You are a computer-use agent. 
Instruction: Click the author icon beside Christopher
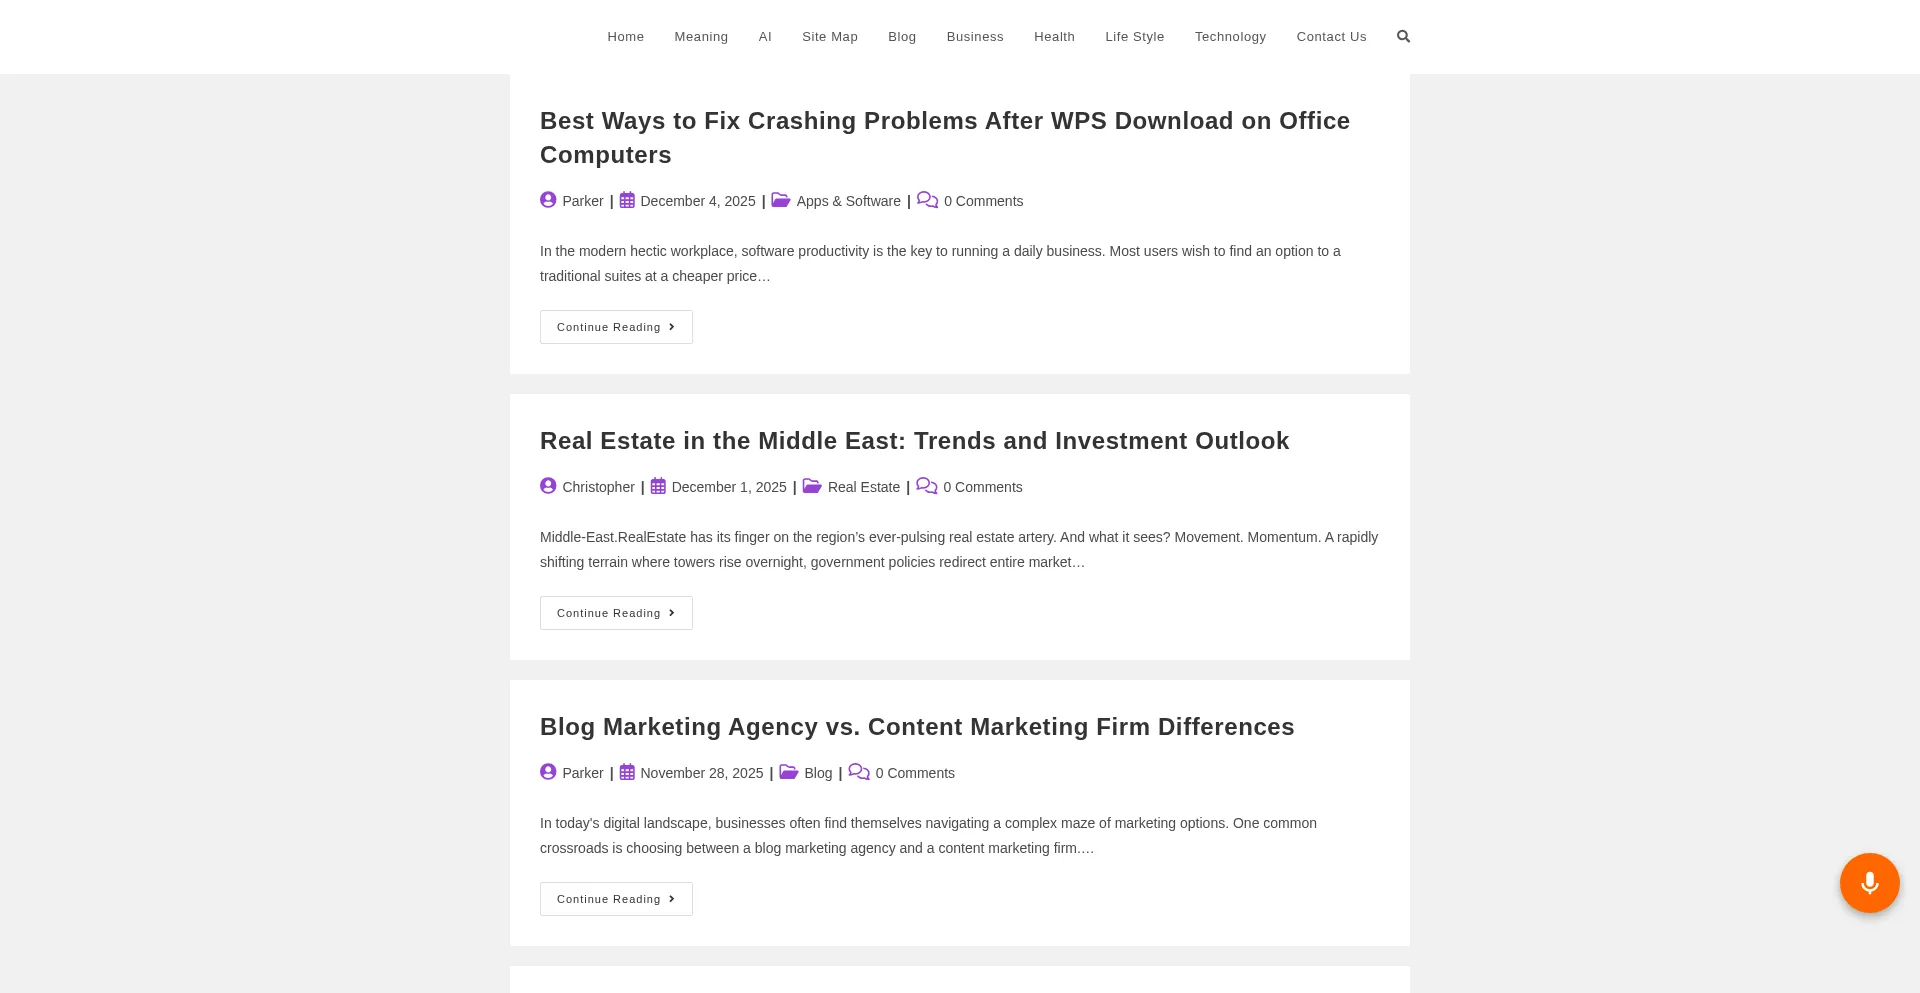[548, 486]
